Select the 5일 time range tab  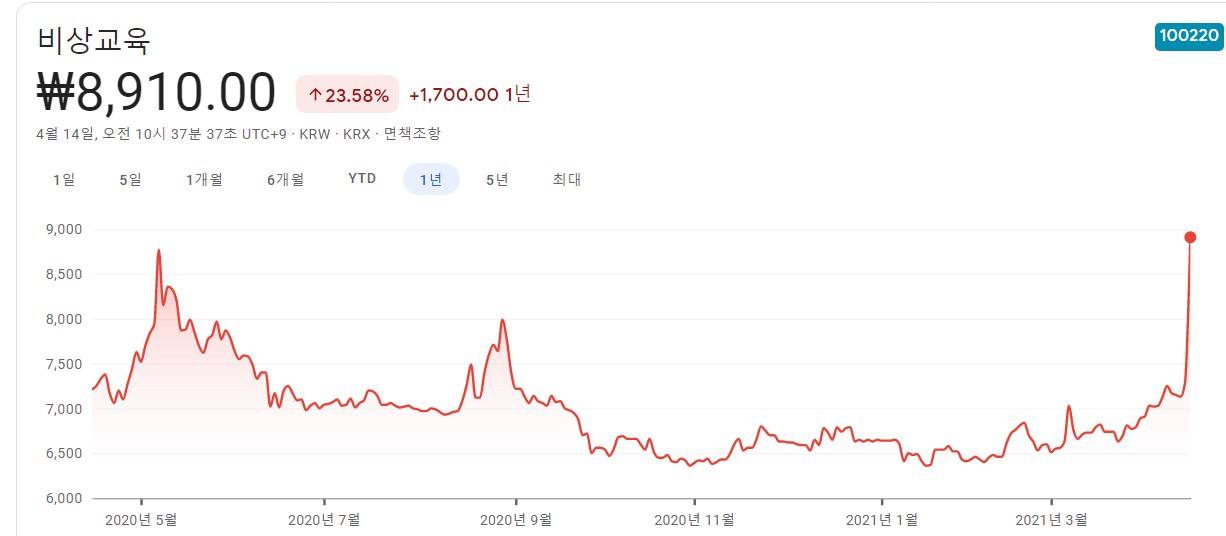pyautogui.click(x=130, y=180)
